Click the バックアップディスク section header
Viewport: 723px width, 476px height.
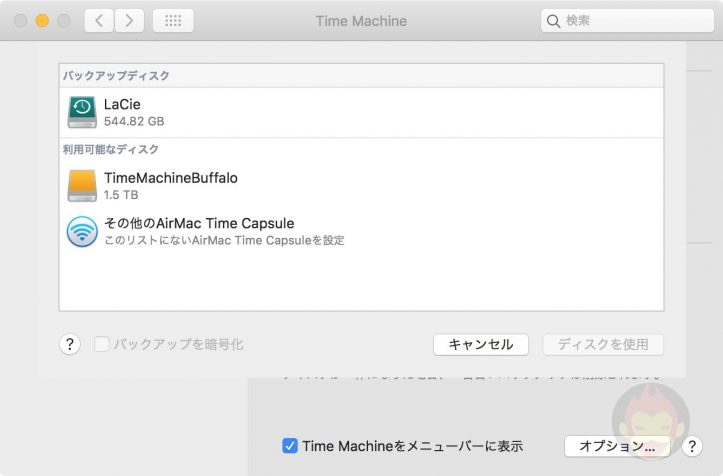point(116,76)
